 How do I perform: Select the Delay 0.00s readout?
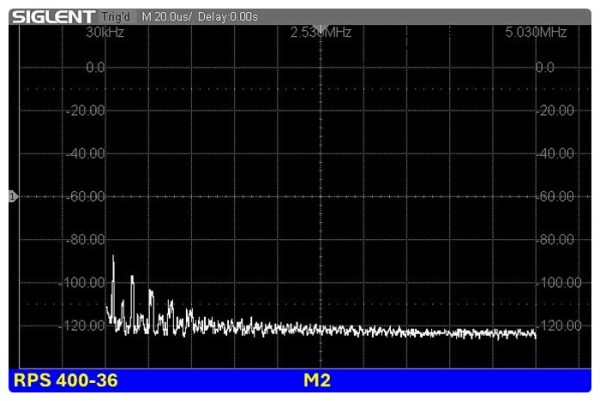[229, 17]
